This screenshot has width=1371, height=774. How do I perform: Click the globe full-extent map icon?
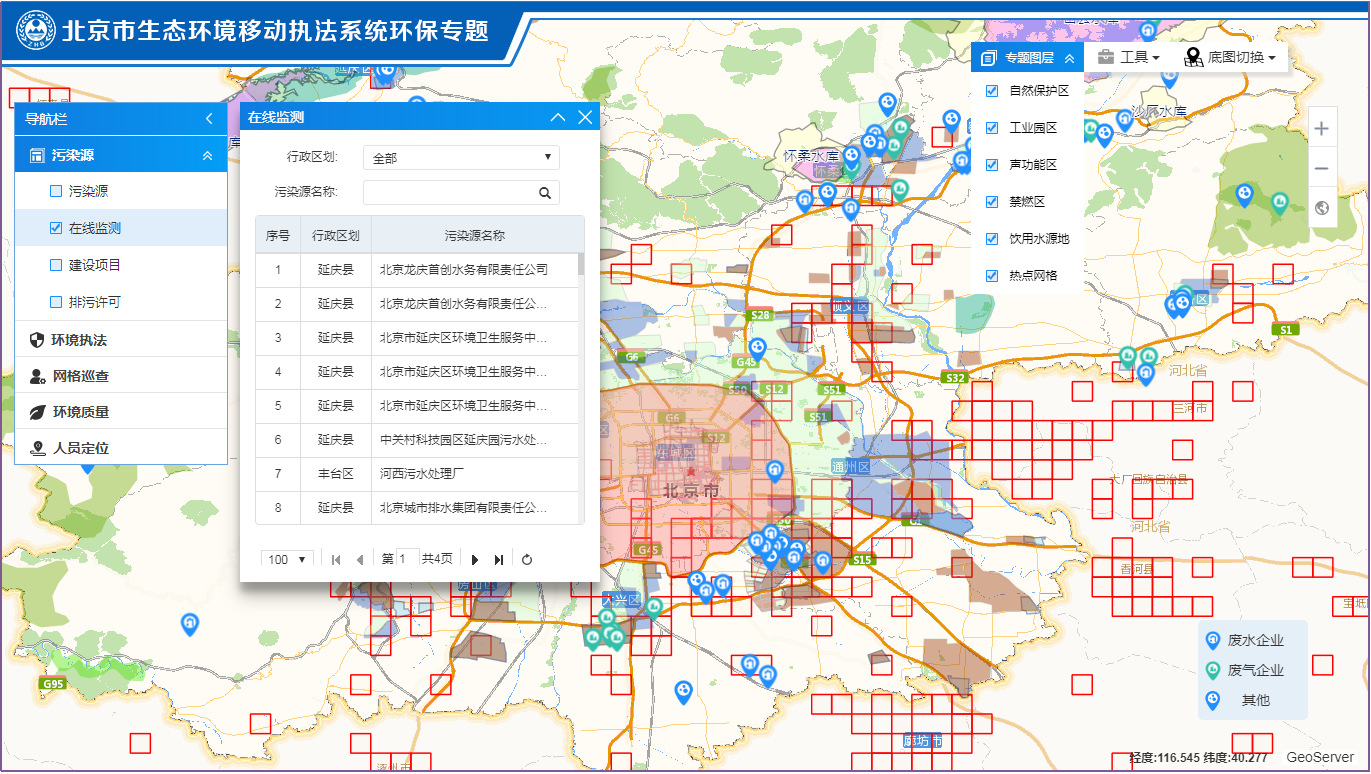point(1322,208)
